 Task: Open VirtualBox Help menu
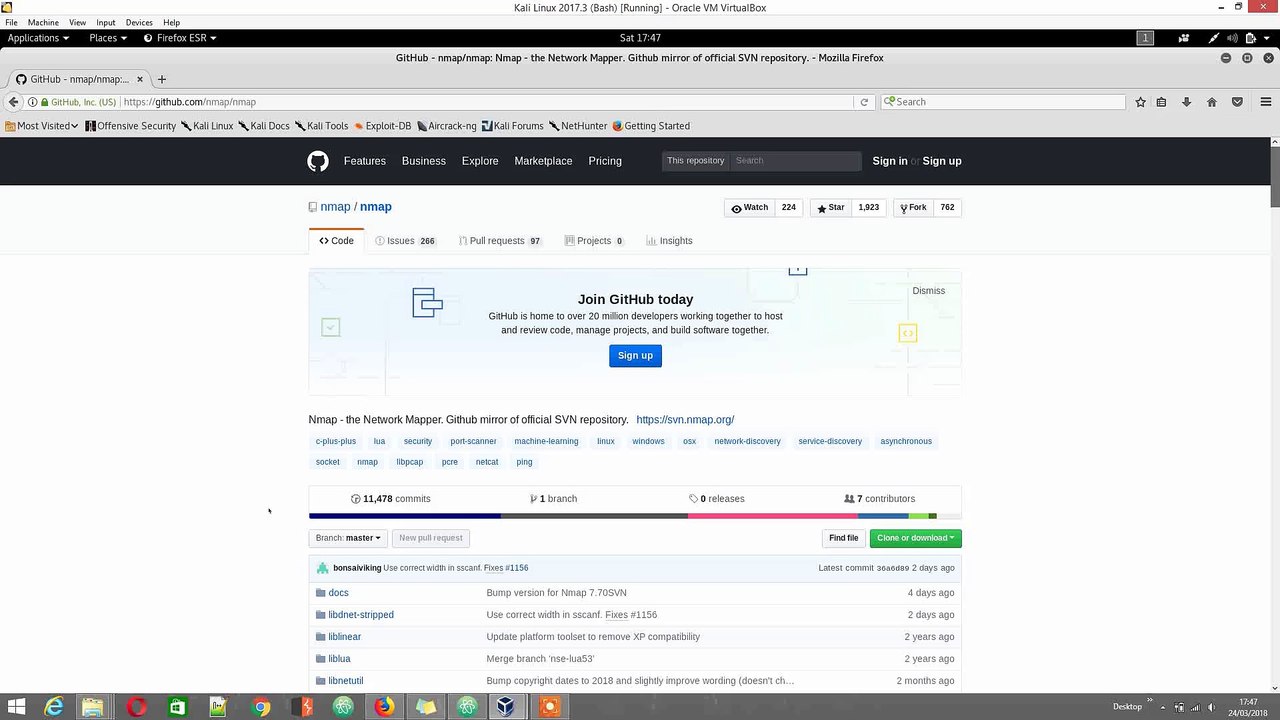pyautogui.click(x=171, y=22)
